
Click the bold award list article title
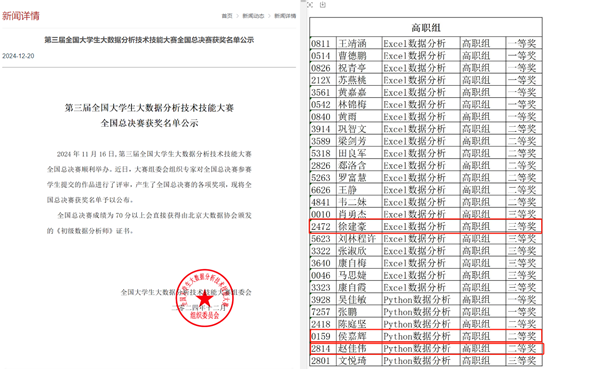pos(149,40)
